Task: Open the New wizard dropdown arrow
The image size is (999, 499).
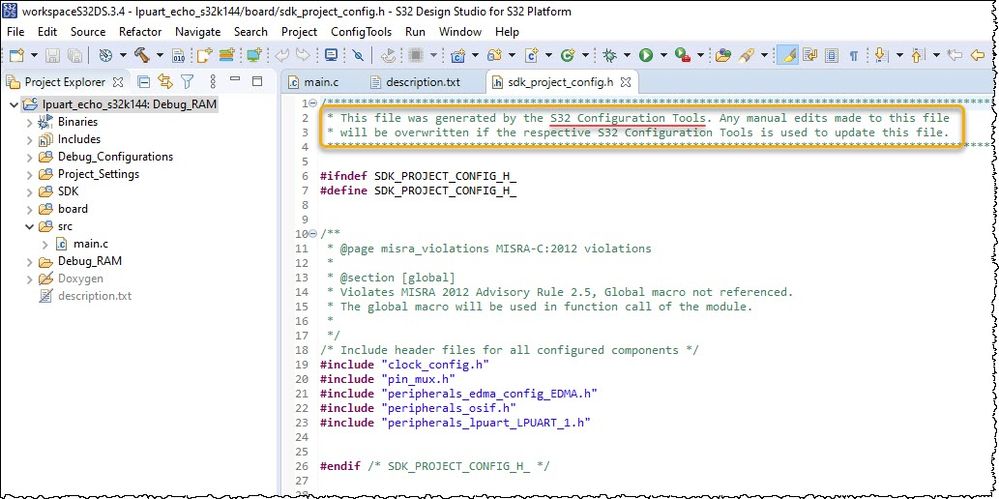Action: (x=34, y=55)
